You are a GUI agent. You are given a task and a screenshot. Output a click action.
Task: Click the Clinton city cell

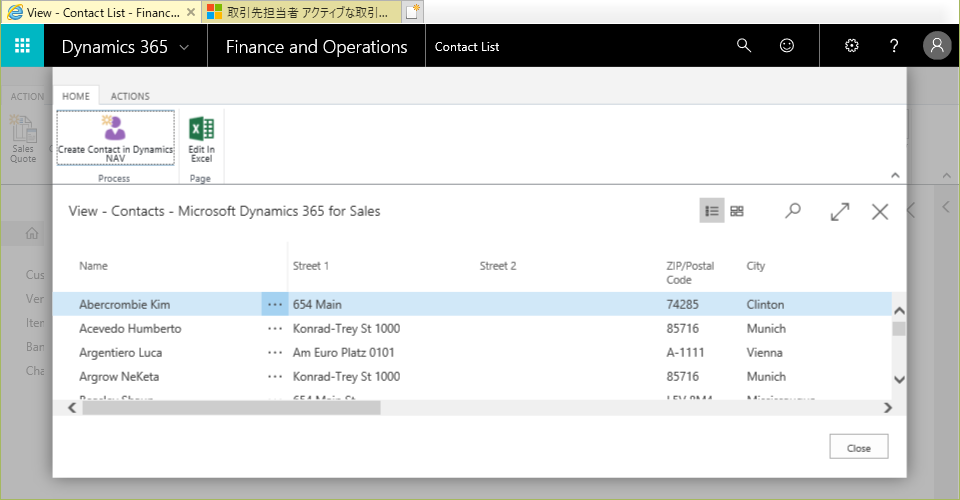pos(765,304)
